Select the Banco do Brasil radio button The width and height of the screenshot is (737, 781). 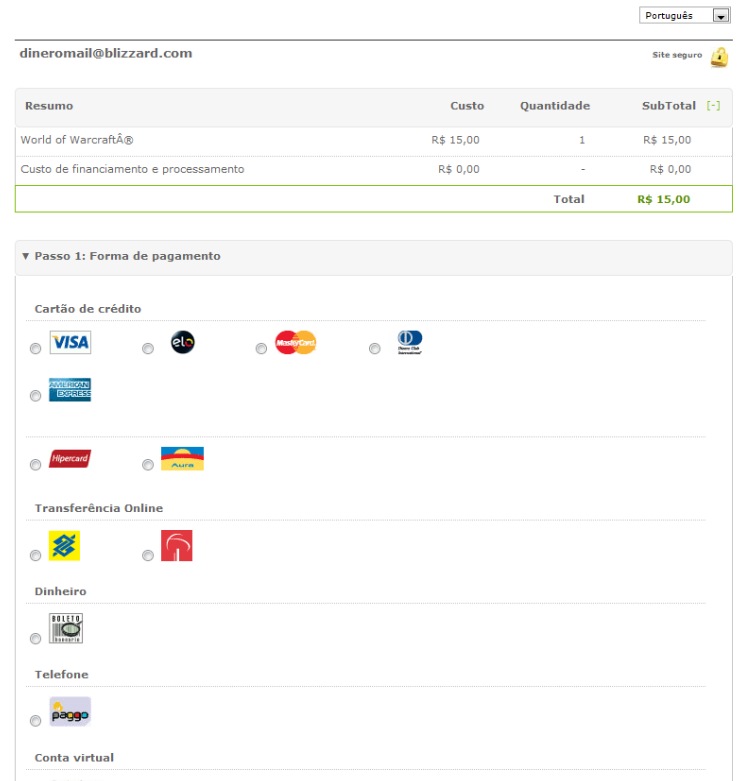pos(35,555)
